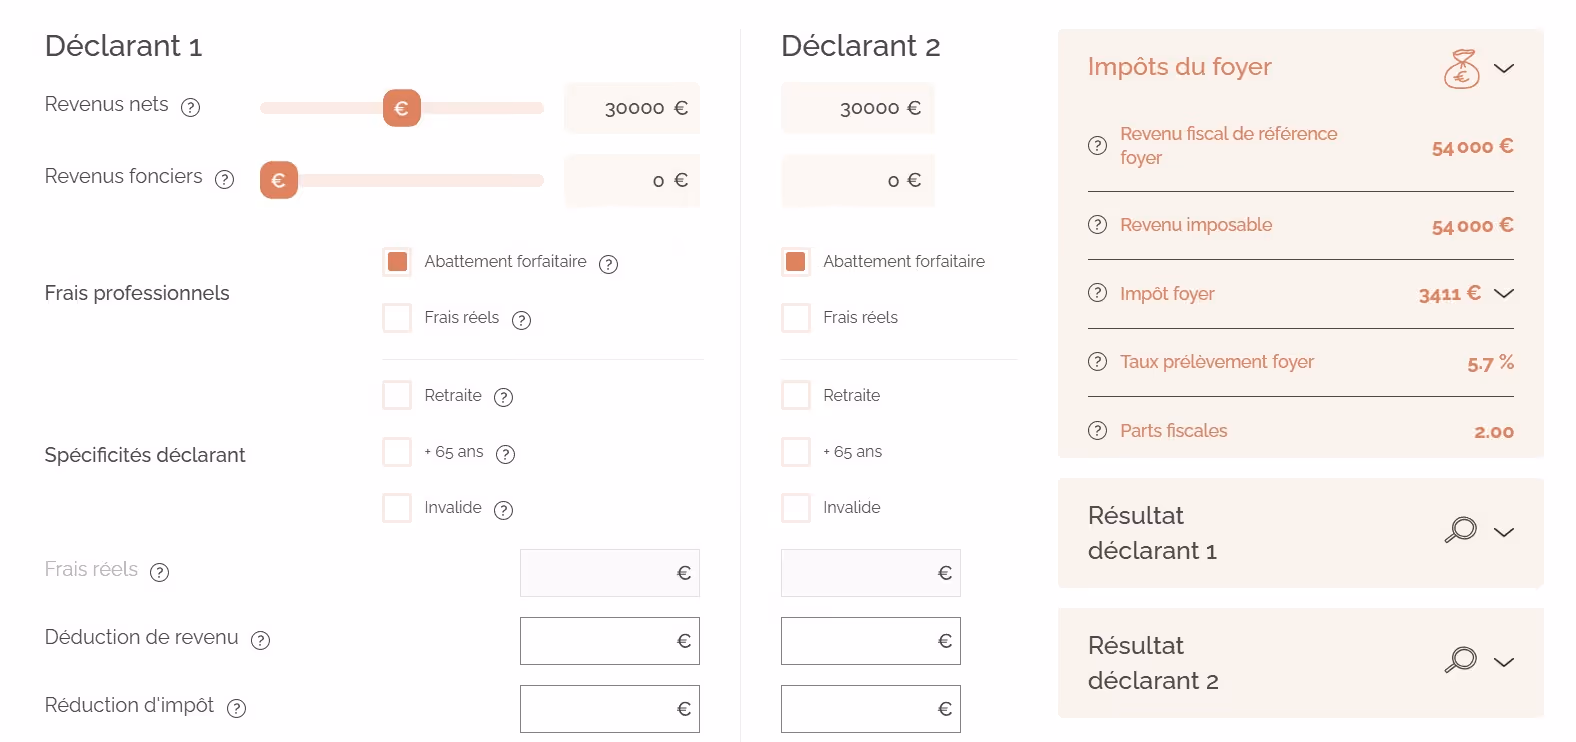Click the 3411 € impôt foyer value
The height and width of the screenshot is (742, 1576).
pyautogui.click(x=1450, y=293)
